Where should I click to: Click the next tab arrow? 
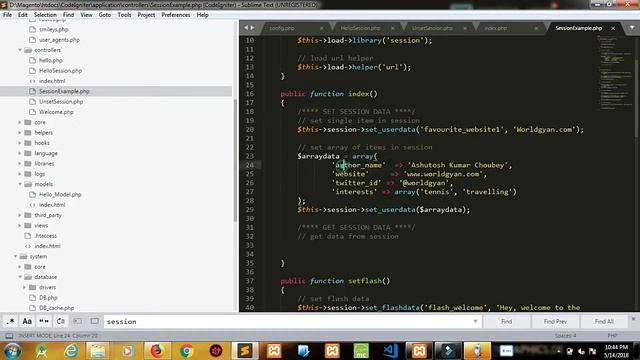coord(252,28)
